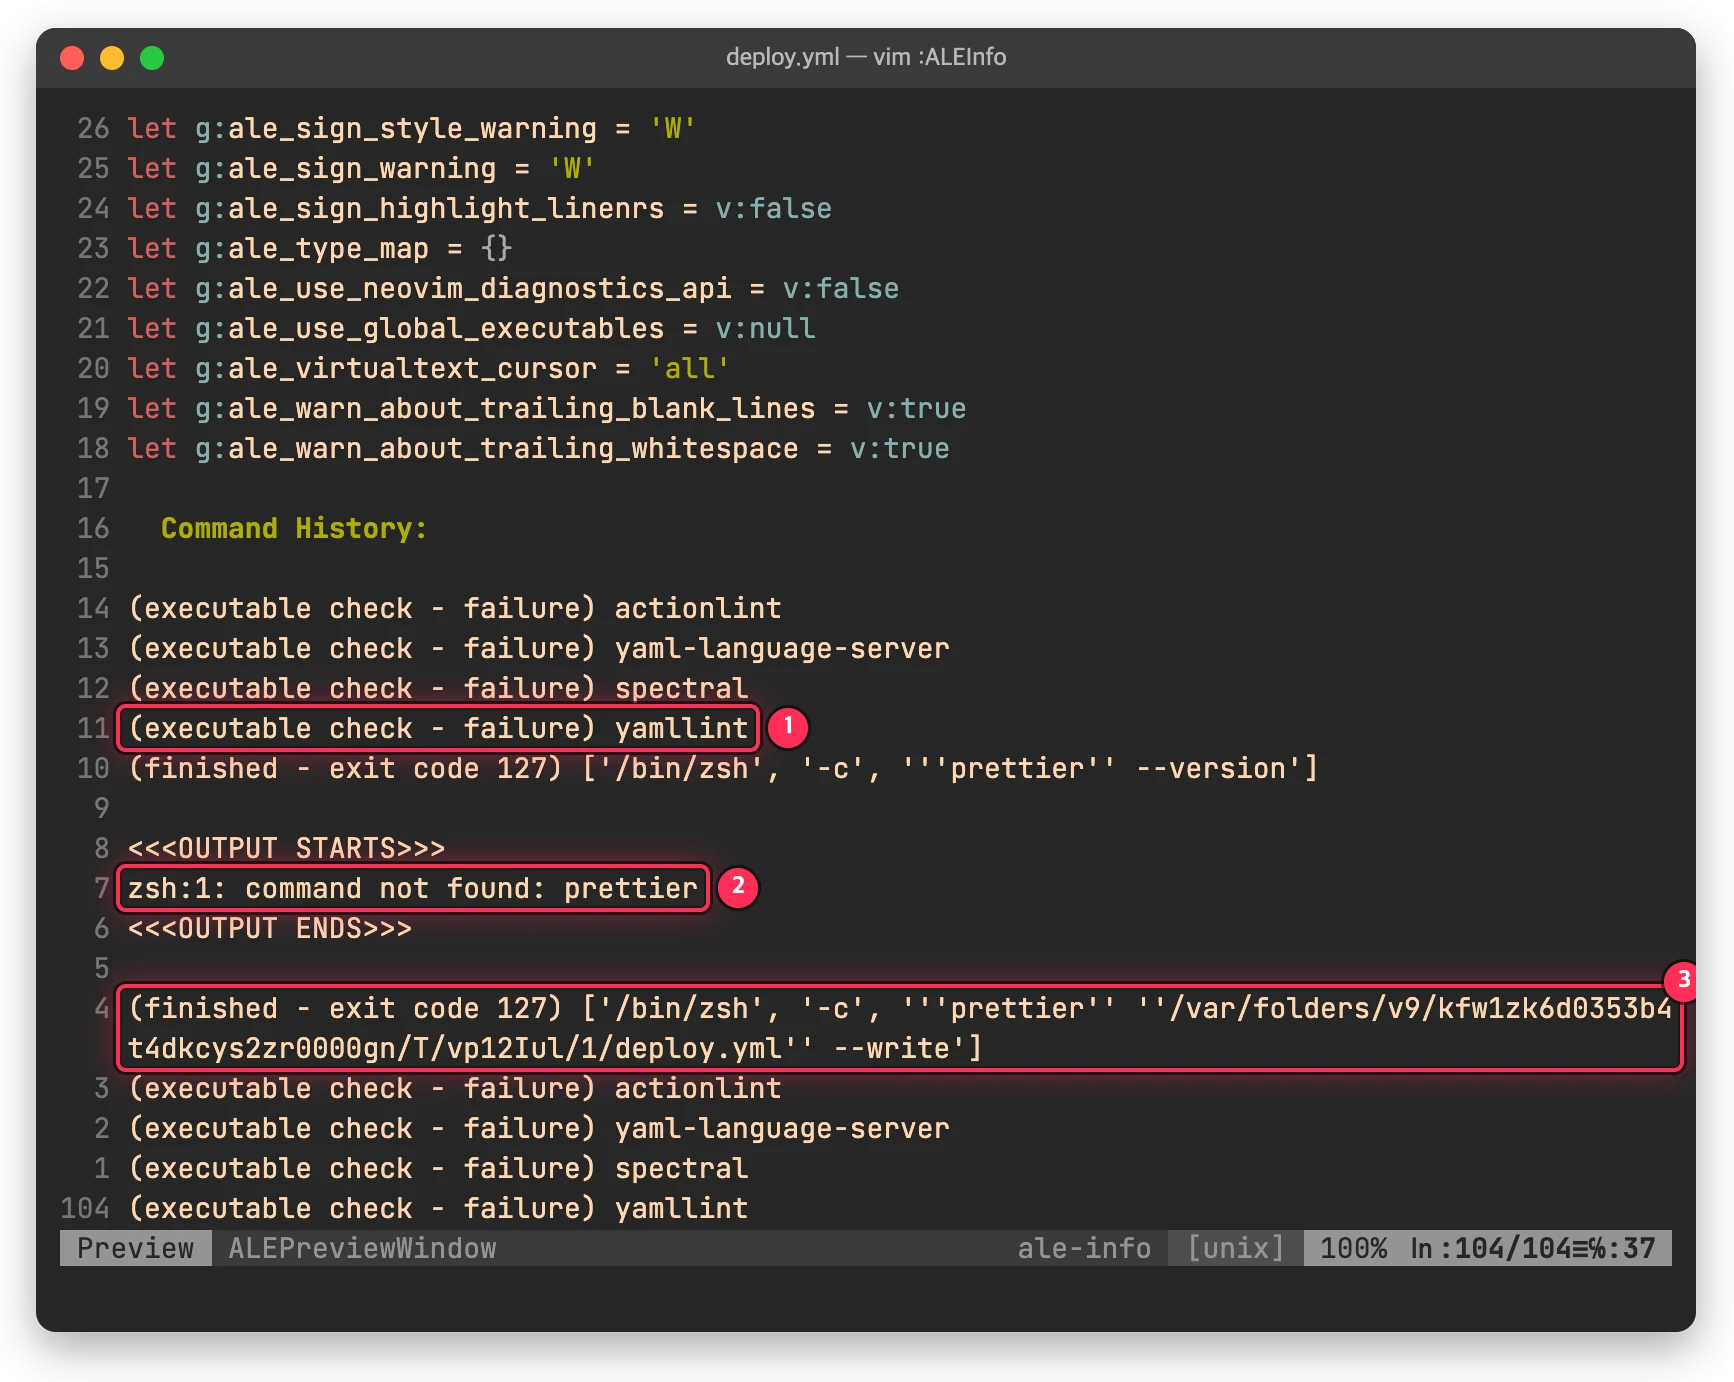Click the '/var/folders/v9' temp path
The height and width of the screenshot is (1382, 1734).
pos(1421,1008)
